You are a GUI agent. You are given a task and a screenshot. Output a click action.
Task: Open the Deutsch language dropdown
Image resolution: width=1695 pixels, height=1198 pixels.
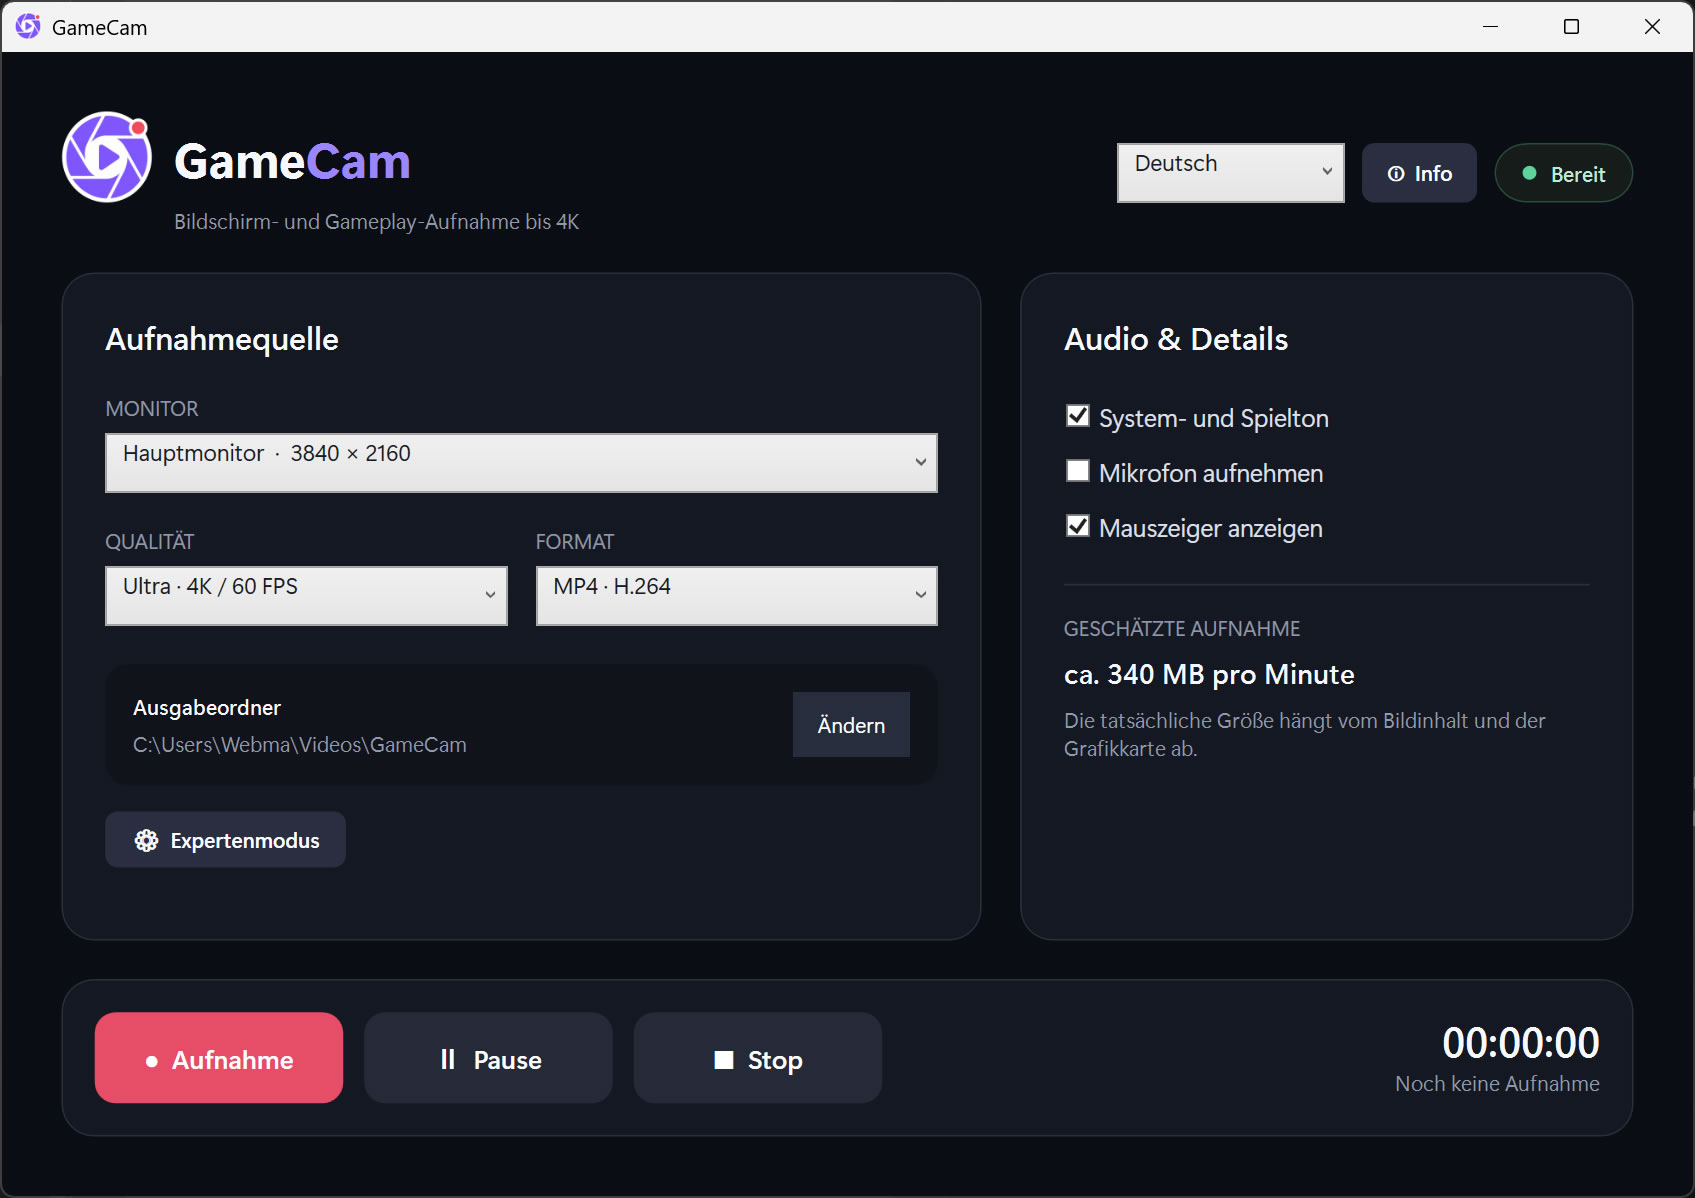[1231, 173]
